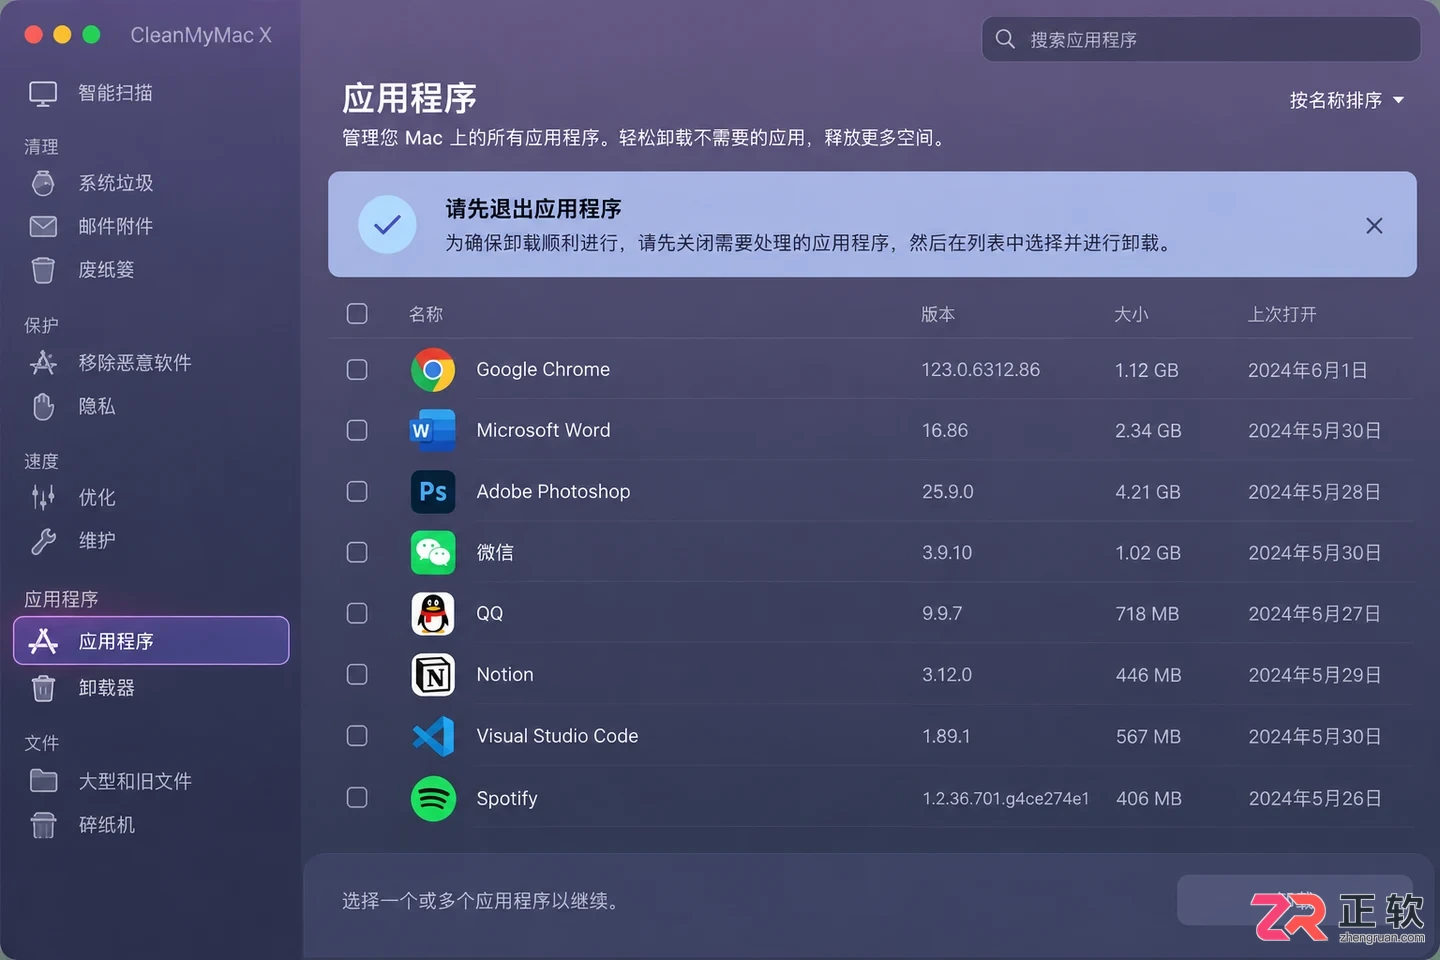The image size is (1440, 960).
Task: Click the 卸载器 icon in sidebar
Action: (43, 688)
